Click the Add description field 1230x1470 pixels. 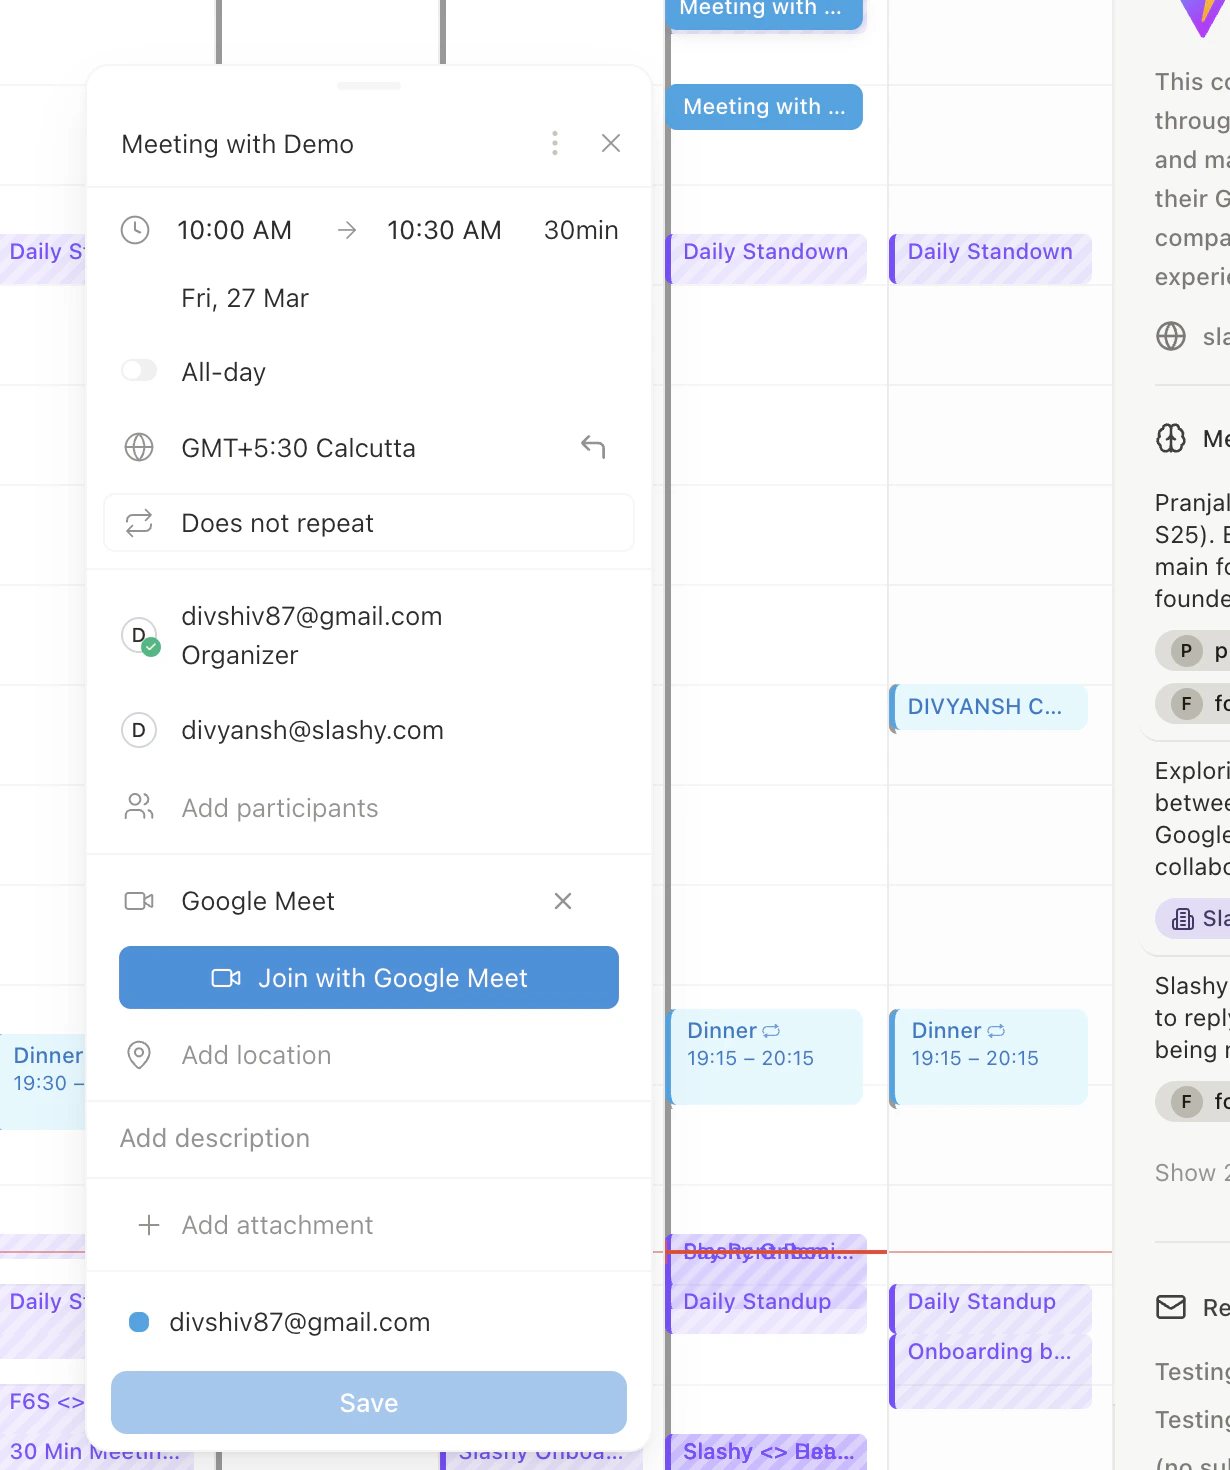(215, 1138)
